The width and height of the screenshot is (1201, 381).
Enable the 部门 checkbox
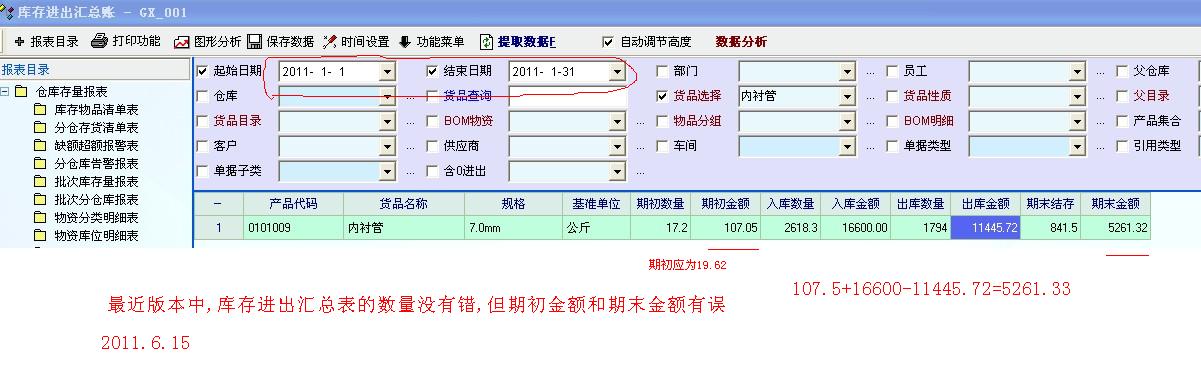point(662,71)
